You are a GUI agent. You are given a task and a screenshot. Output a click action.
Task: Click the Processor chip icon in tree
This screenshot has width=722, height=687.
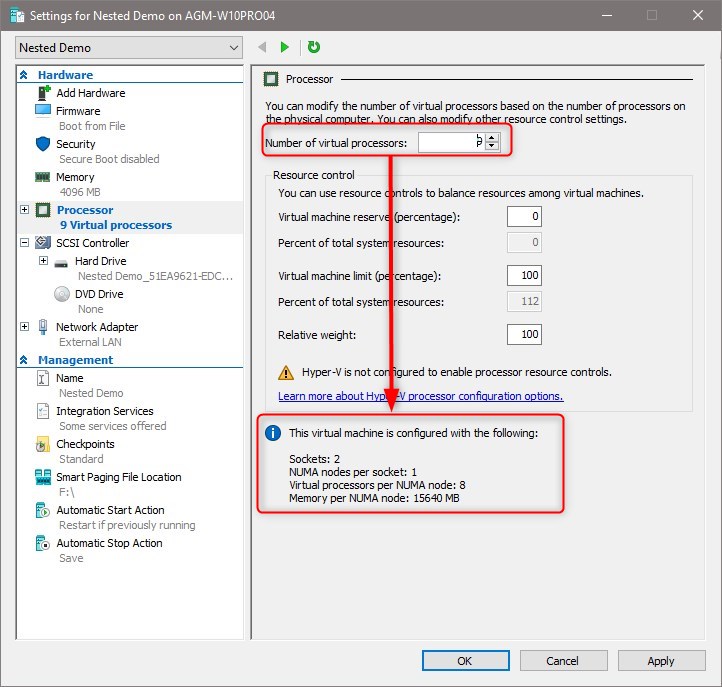pos(43,210)
